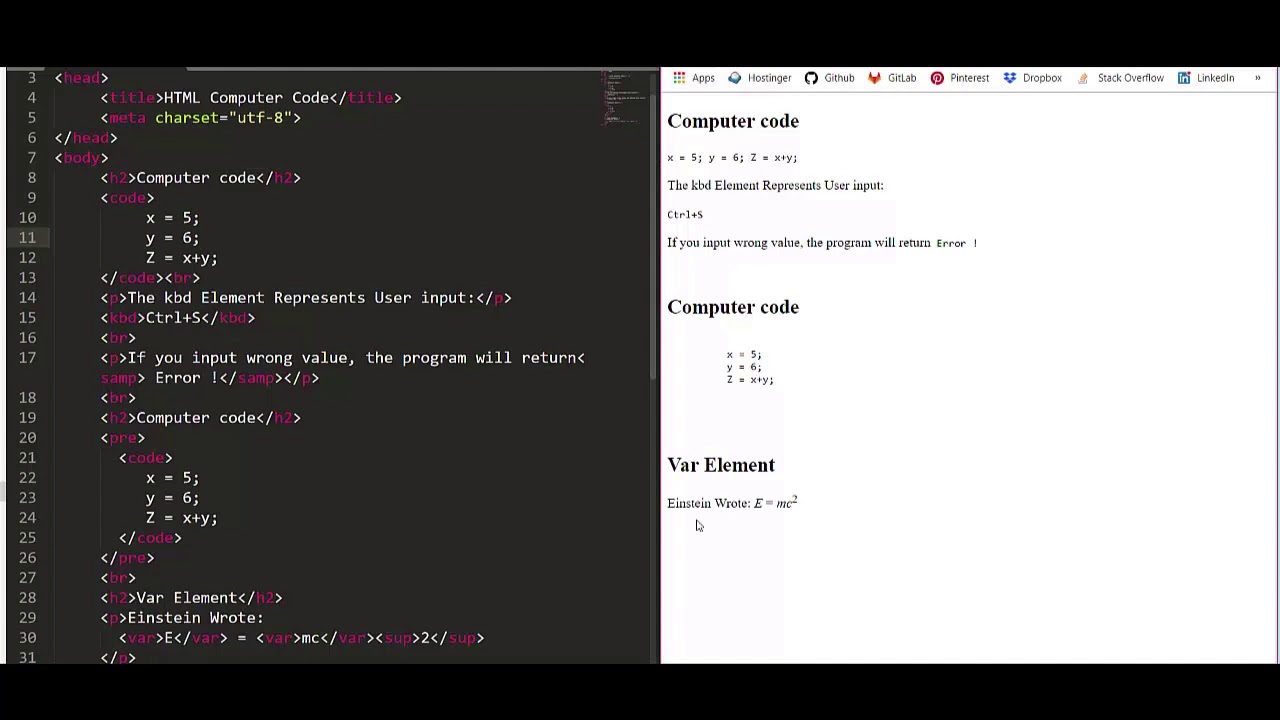Click 'Ctrl+S' keyboard text in preview
This screenshot has height=720, width=1280.
pyautogui.click(x=685, y=215)
